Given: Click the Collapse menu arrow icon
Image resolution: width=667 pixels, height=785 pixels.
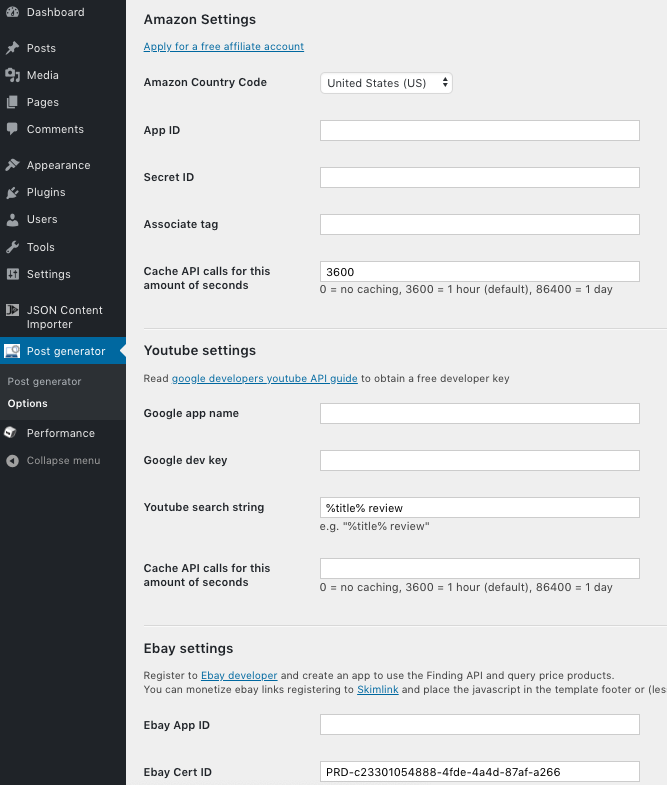Looking at the screenshot, I should pos(13,461).
